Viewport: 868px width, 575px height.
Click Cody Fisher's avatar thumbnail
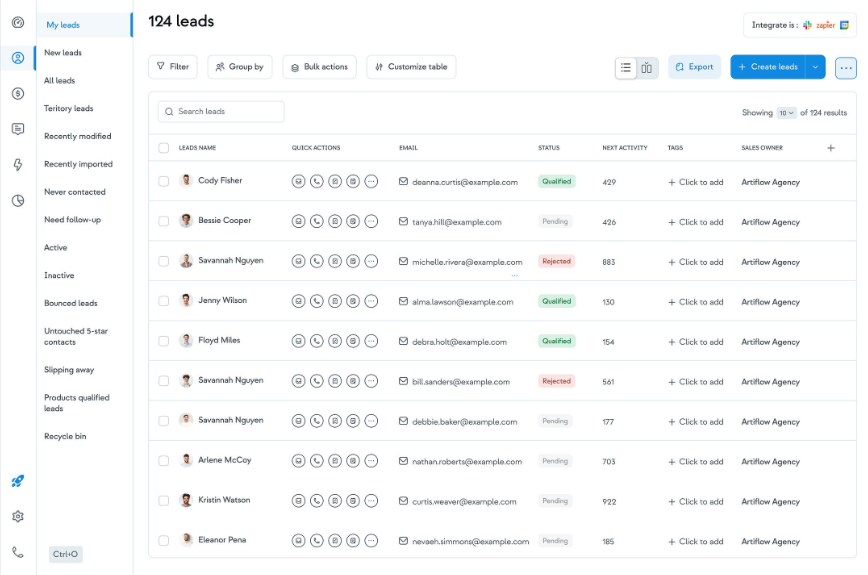point(186,180)
